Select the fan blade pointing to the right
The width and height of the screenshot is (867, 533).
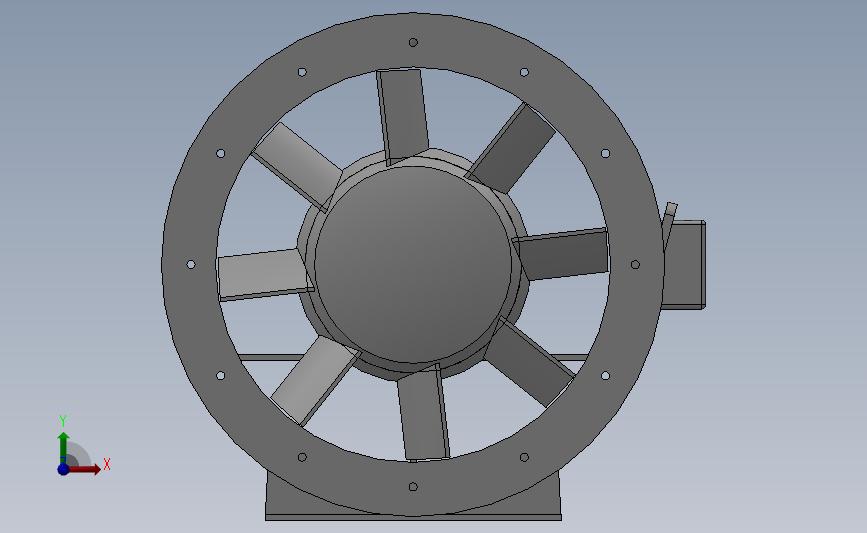[562, 254]
